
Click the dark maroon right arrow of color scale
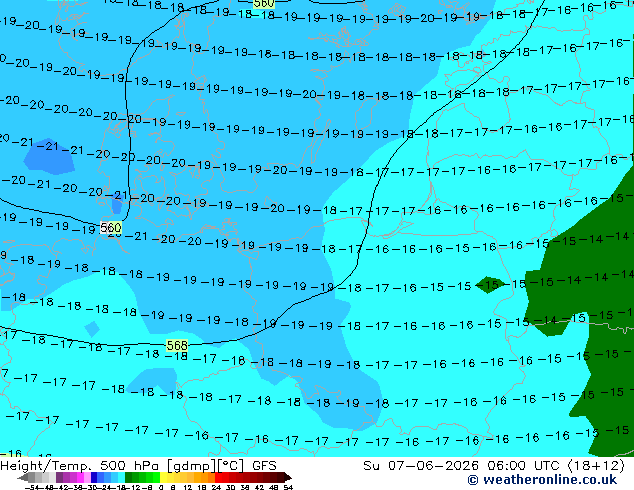pos(287,478)
